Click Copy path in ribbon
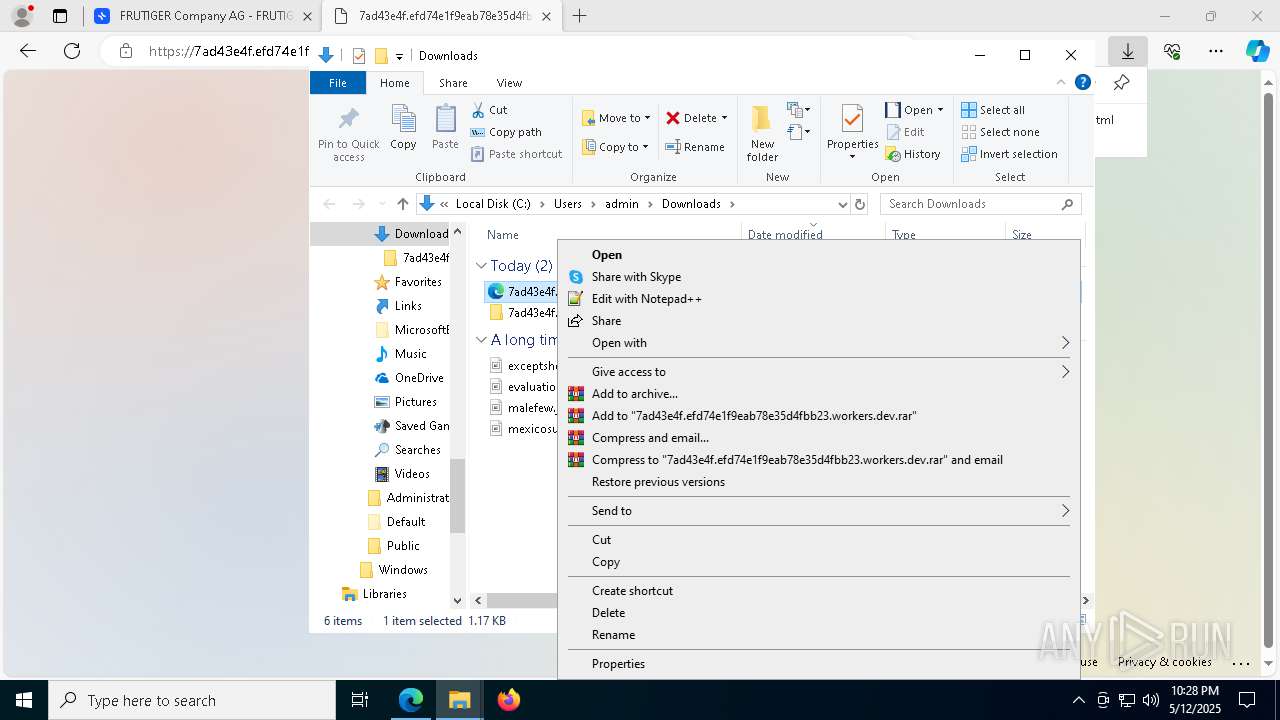1280x720 pixels. (x=506, y=132)
